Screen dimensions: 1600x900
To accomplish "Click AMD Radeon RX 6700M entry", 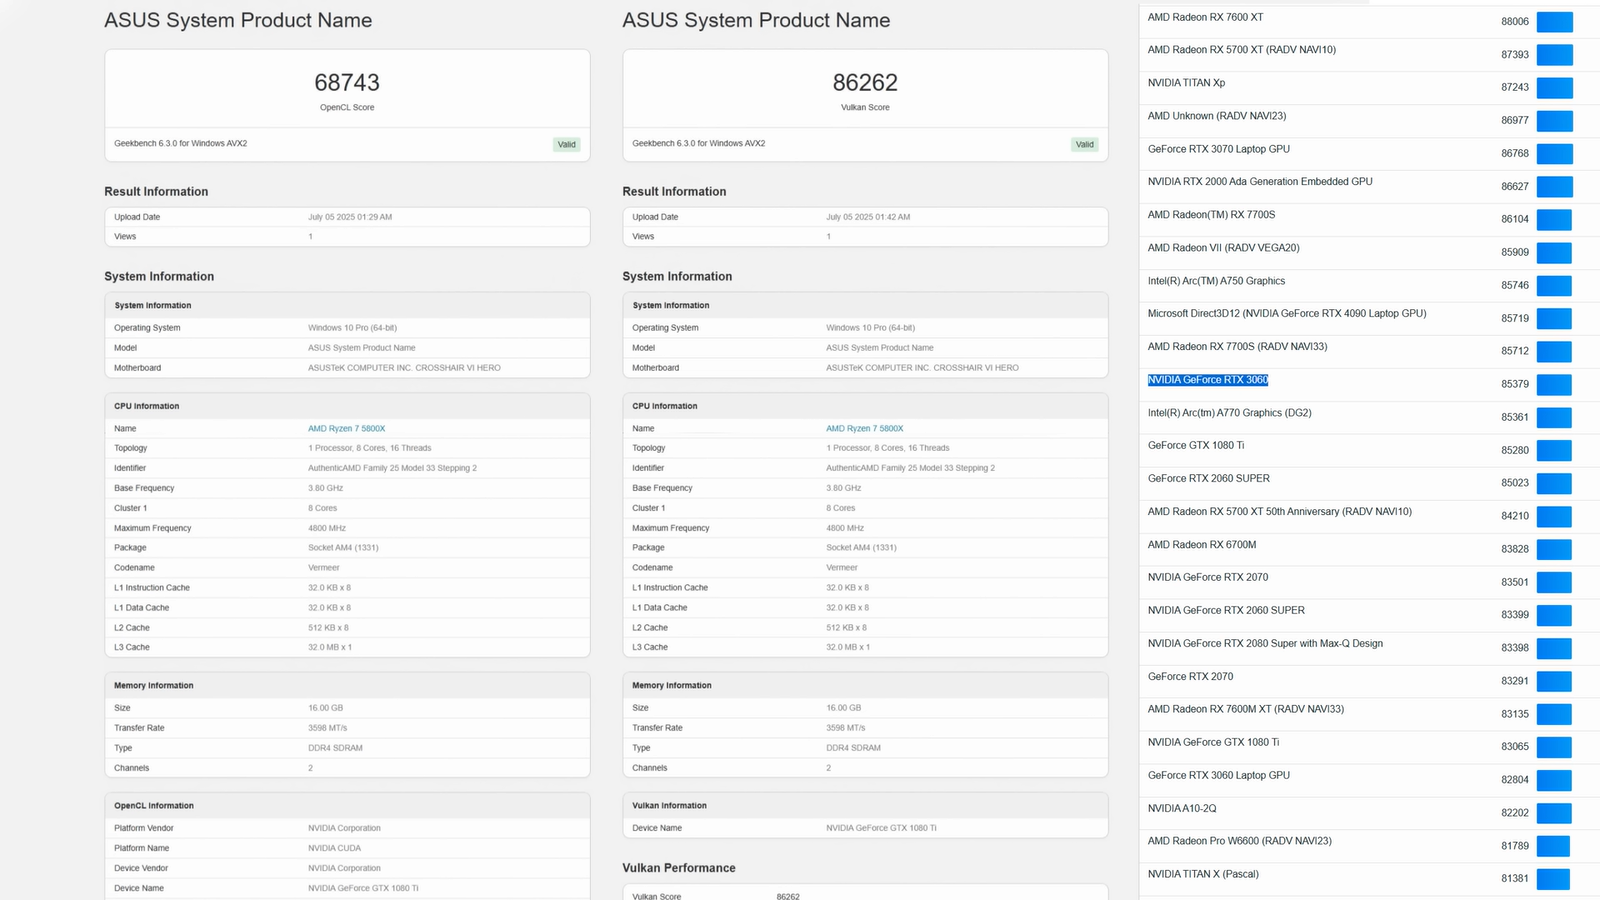I will pyautogui.click(x=1201, y=545).
